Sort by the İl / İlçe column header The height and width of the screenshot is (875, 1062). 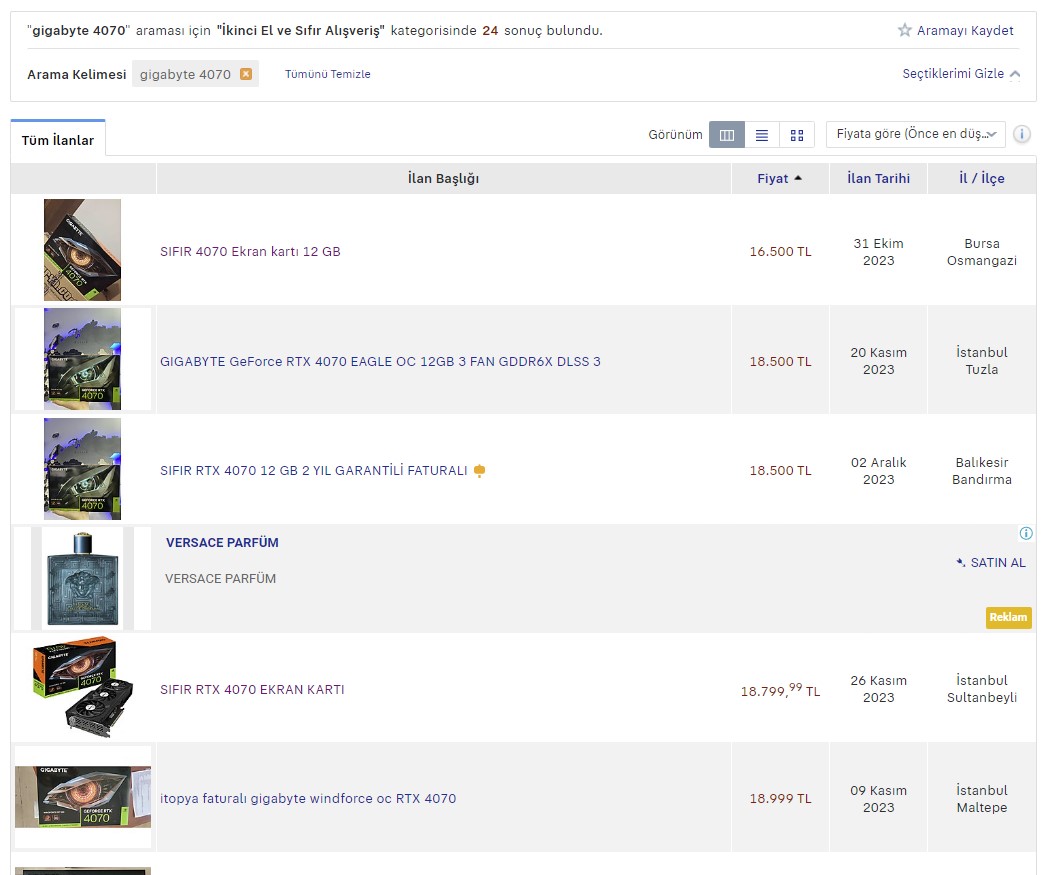pos(981,178)
